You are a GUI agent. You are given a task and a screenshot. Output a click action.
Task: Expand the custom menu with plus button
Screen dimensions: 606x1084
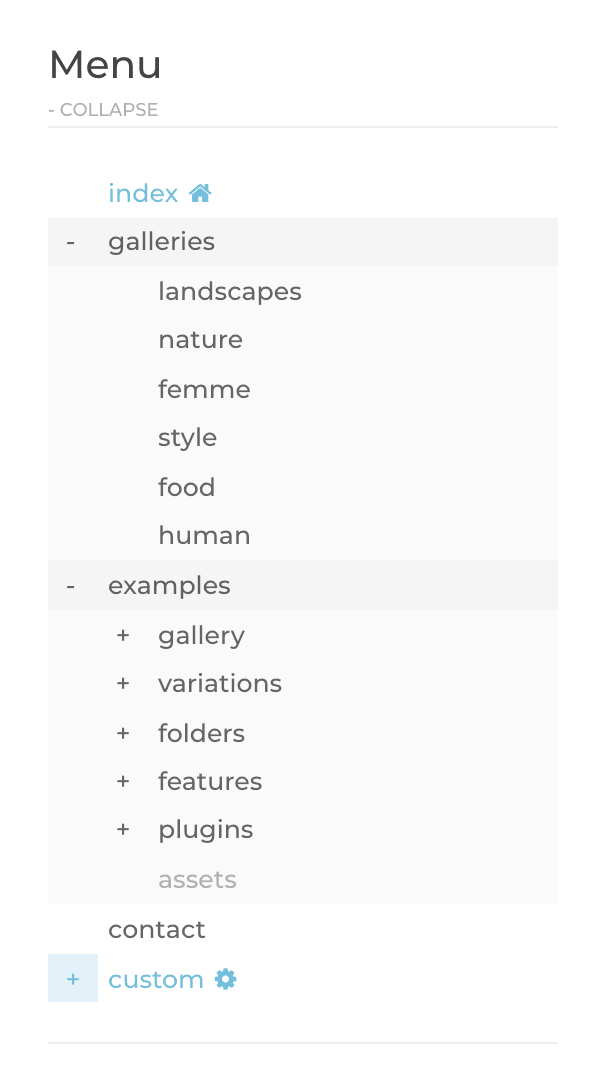point(73,979)
